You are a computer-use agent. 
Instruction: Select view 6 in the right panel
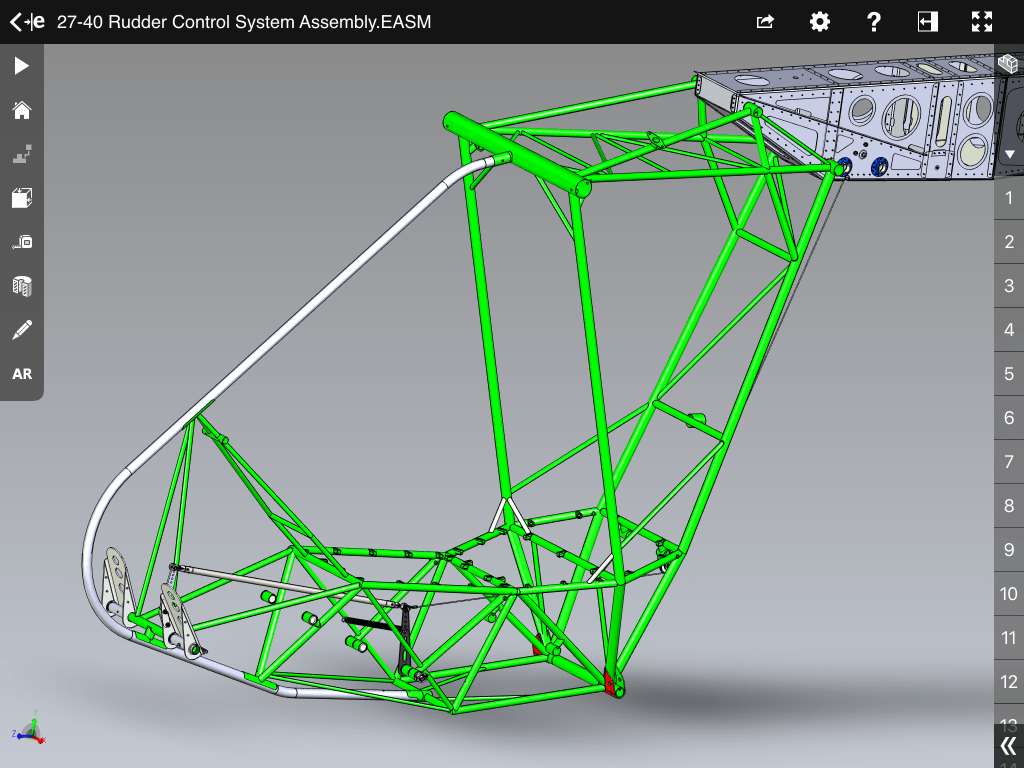tap(1009, 417)
